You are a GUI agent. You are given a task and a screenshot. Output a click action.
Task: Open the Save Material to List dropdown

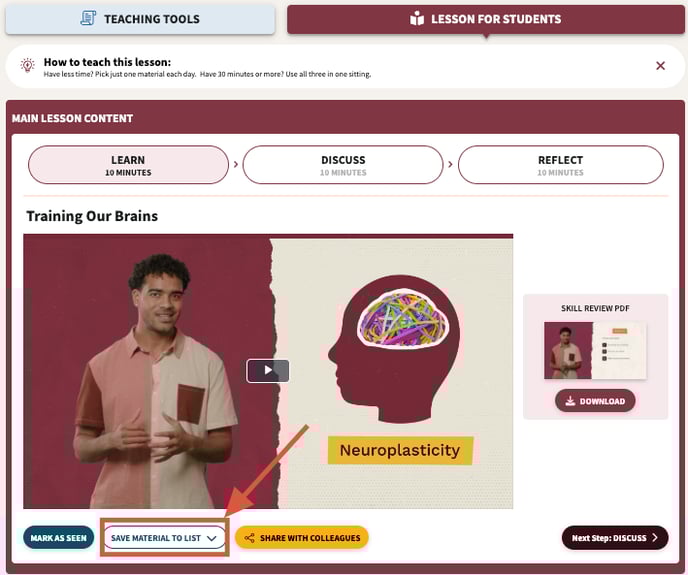(x=164, y=538)
